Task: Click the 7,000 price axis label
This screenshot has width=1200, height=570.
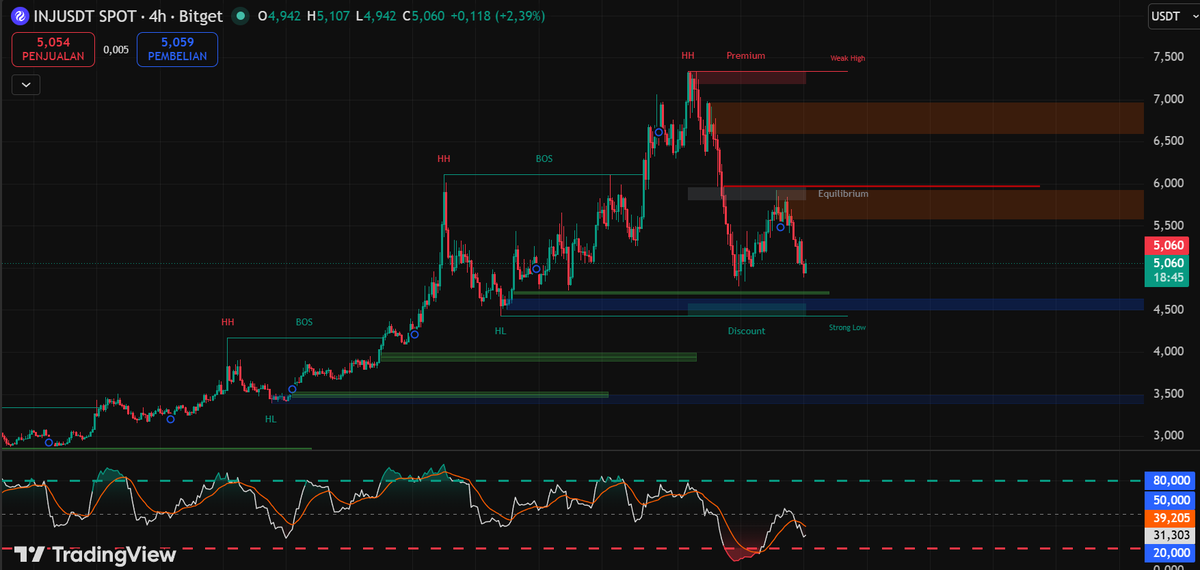Action: (1167, 99)
